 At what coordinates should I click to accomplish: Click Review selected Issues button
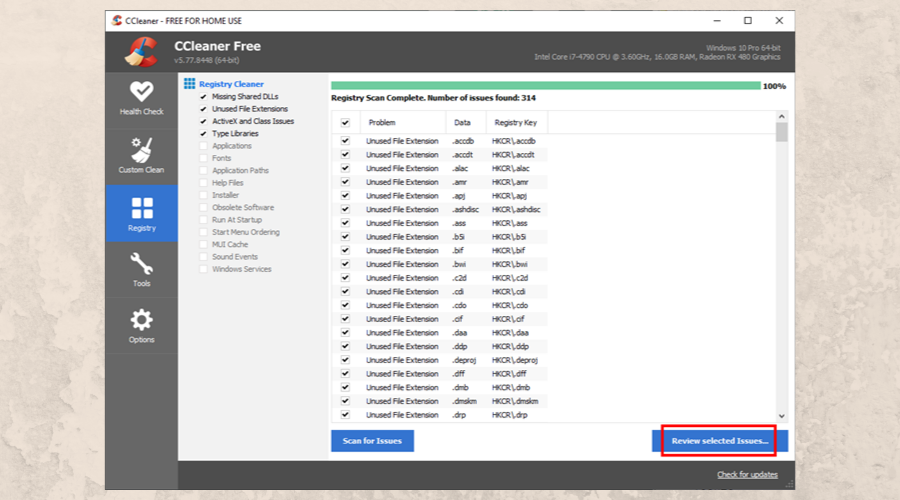pyautogui.click(x=719, y=440)
